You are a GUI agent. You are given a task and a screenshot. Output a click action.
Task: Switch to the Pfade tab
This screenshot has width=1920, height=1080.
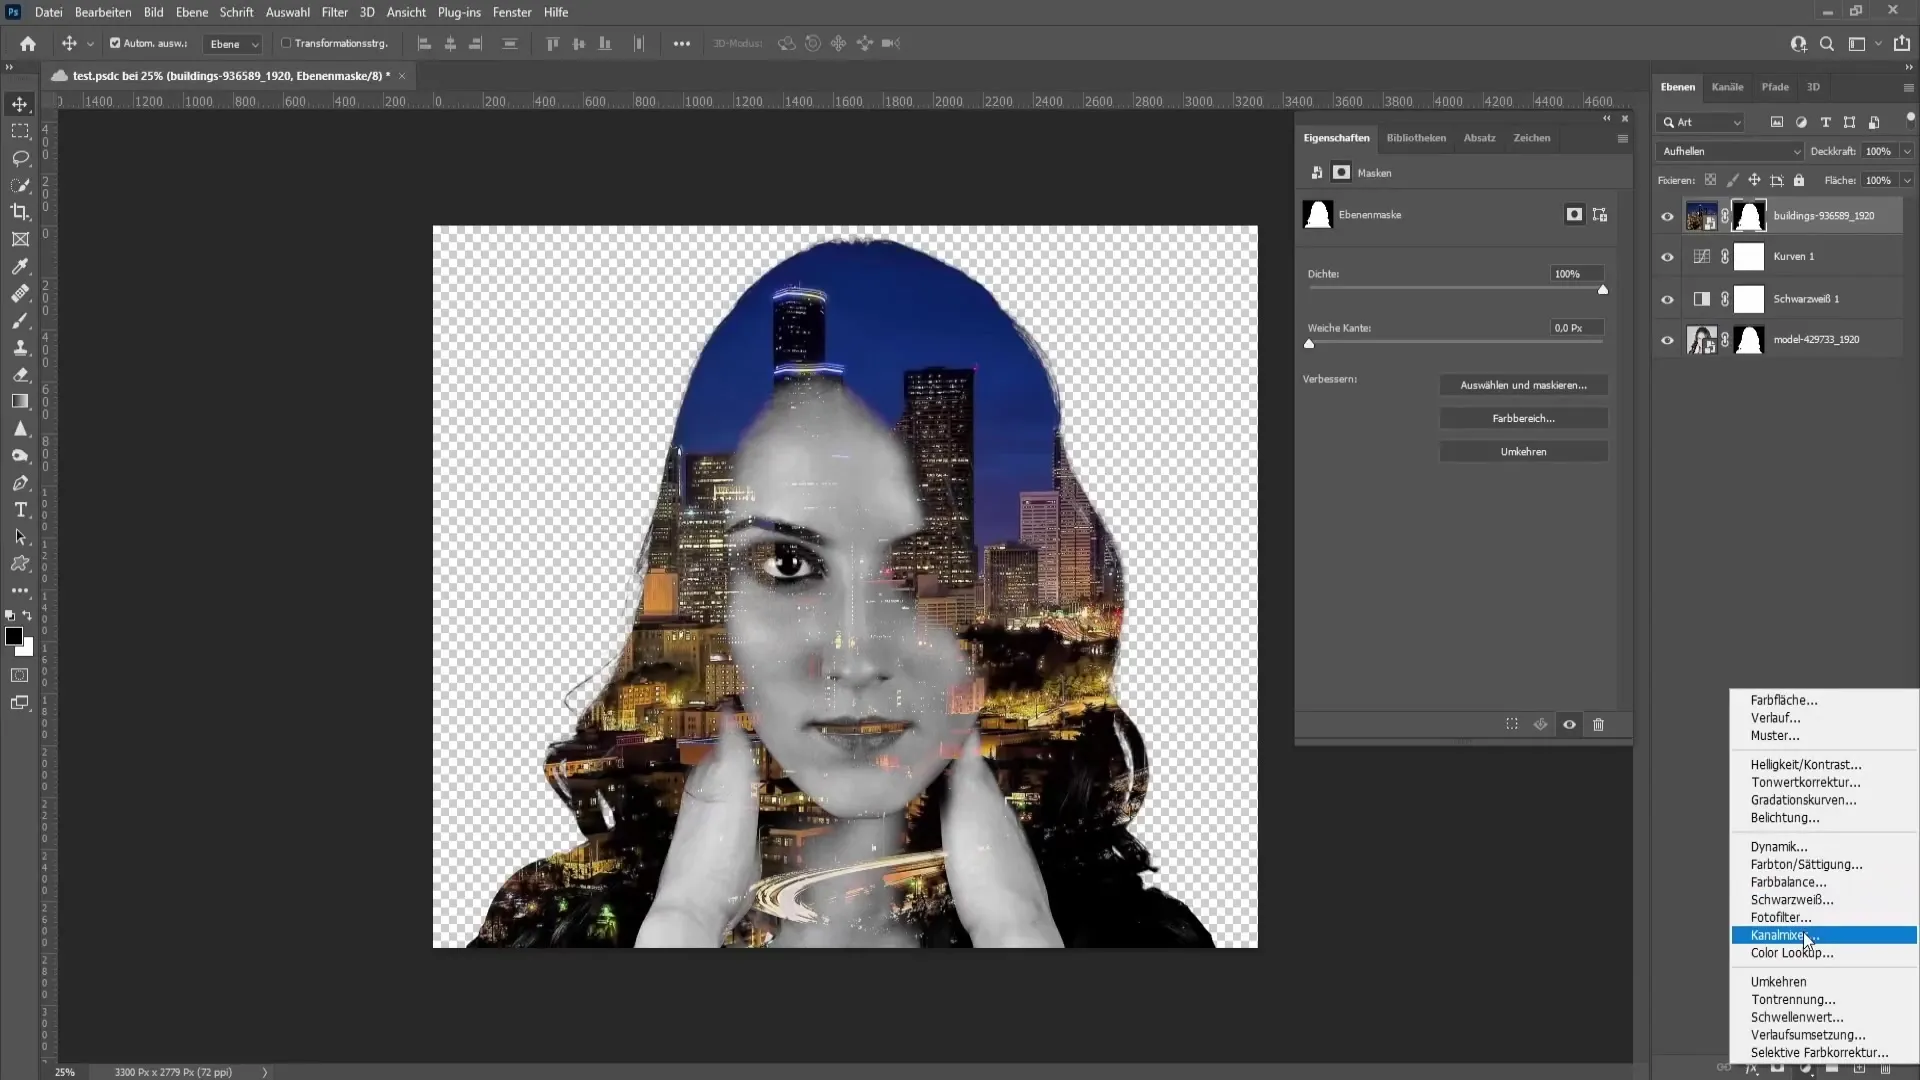point(1775,87)
